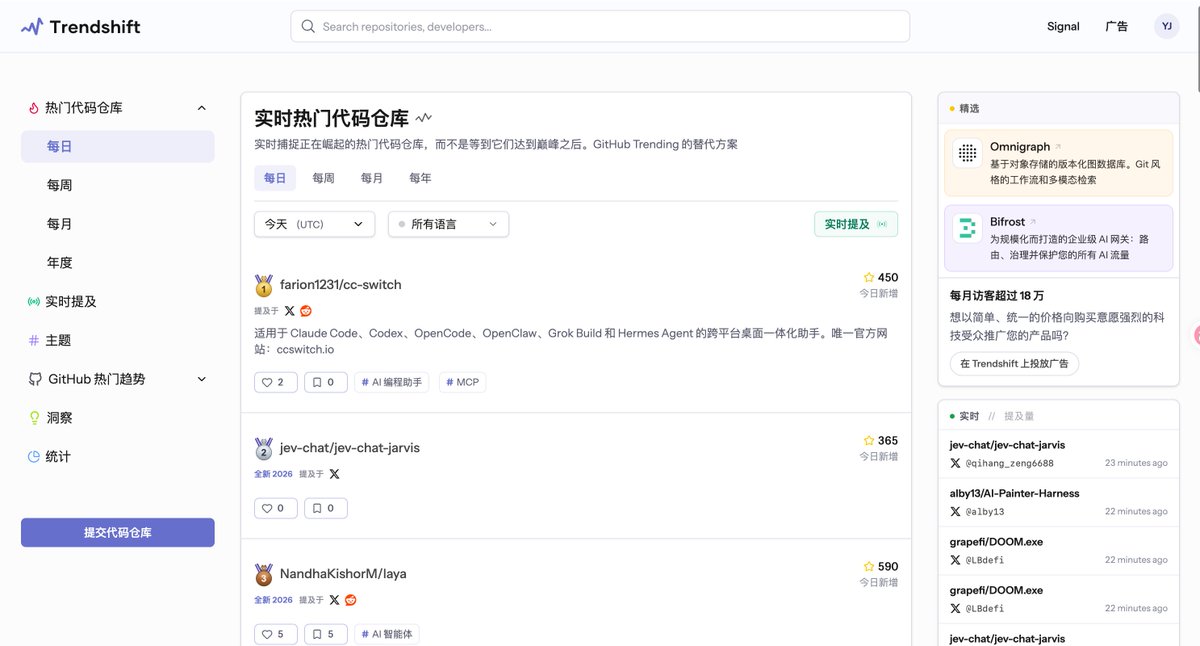
Task: Click X icon beside @qihang_zeng6688
Action: (955, 463)
